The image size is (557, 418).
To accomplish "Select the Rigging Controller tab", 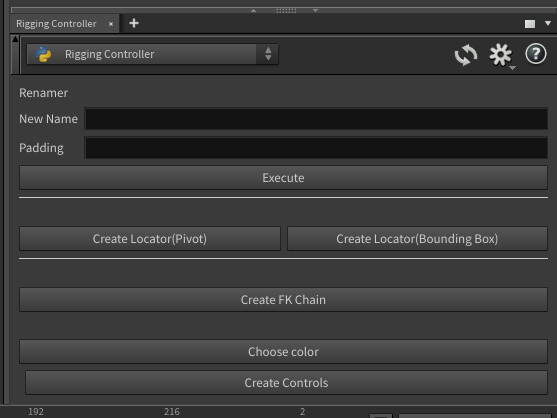I will coord(56,24).
